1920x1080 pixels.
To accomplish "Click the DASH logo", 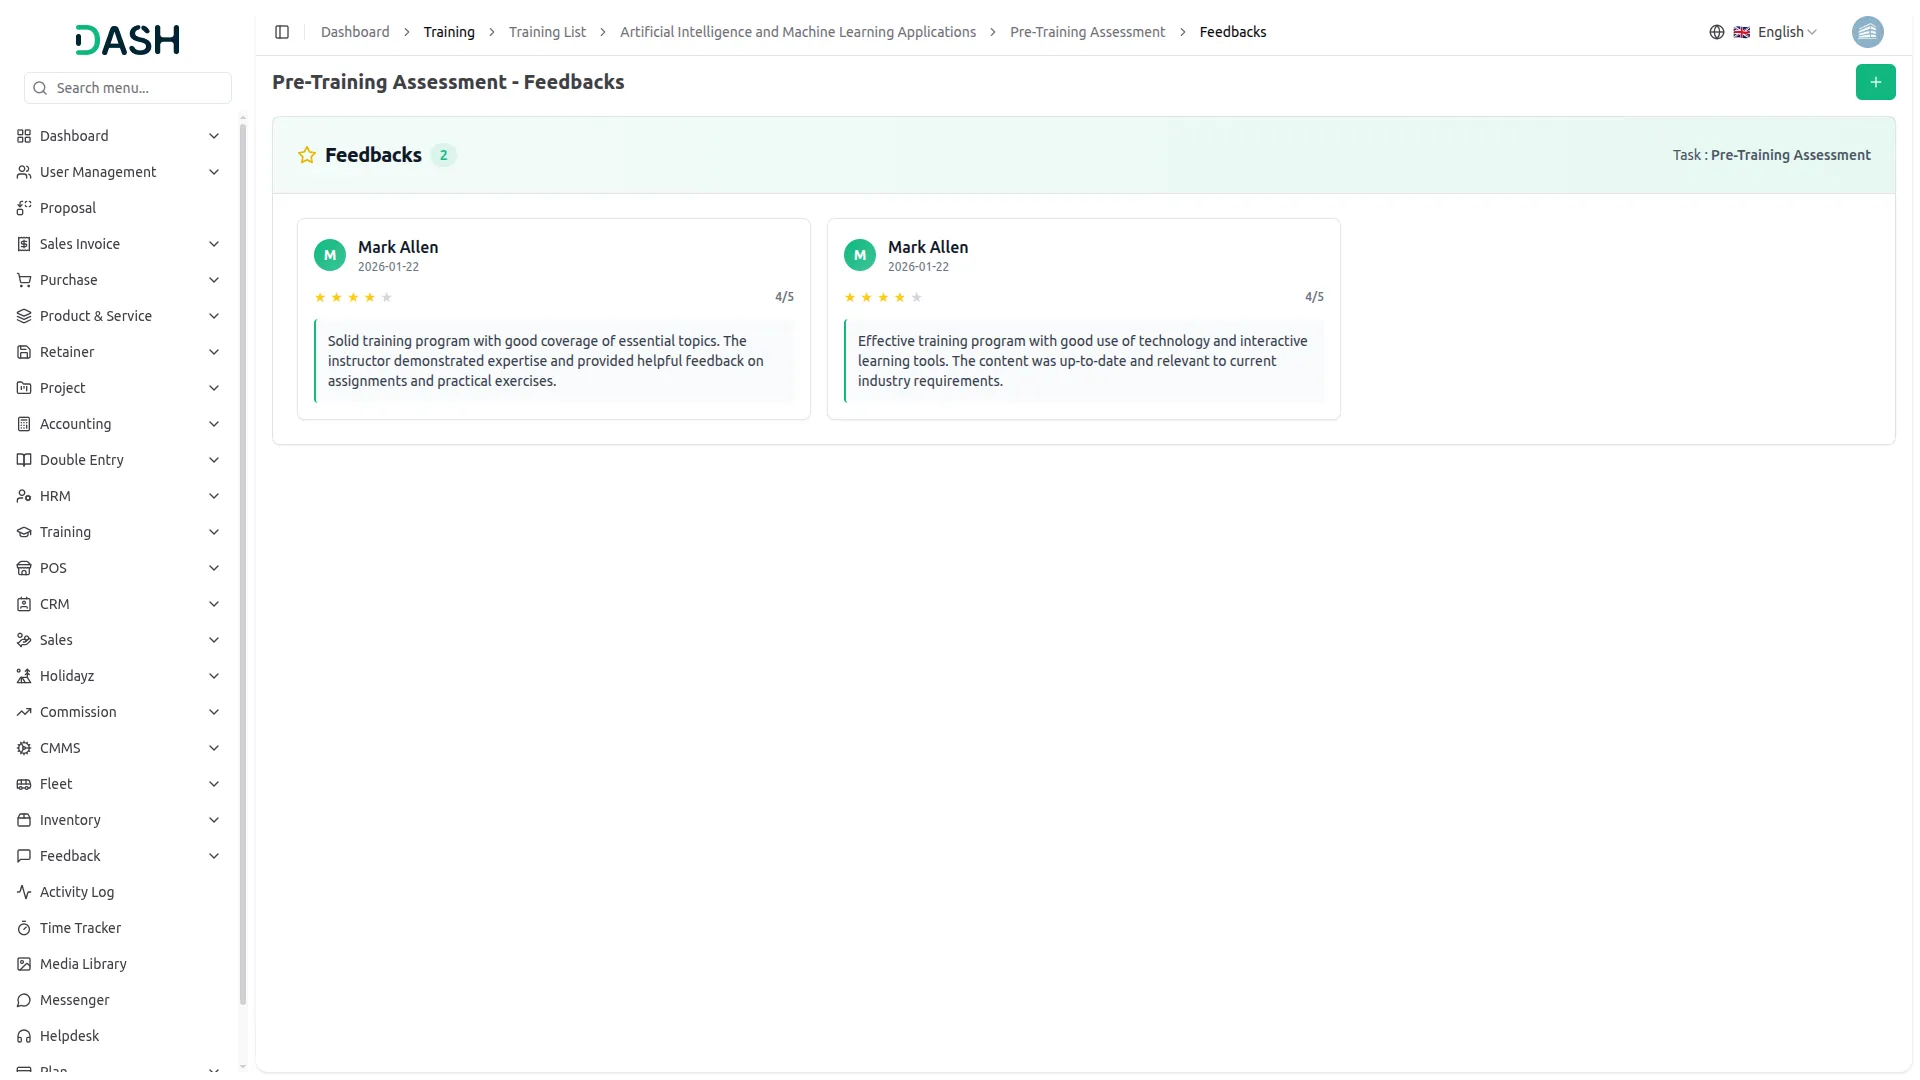I will point(128,40).
